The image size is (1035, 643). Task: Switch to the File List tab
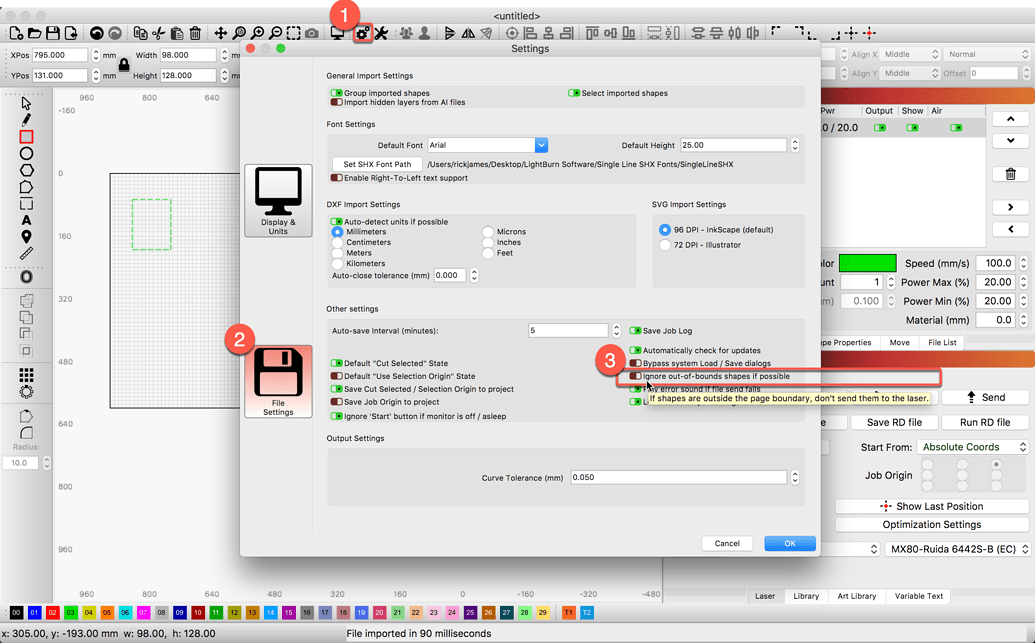pyautogui.click(x=942, y=342)
